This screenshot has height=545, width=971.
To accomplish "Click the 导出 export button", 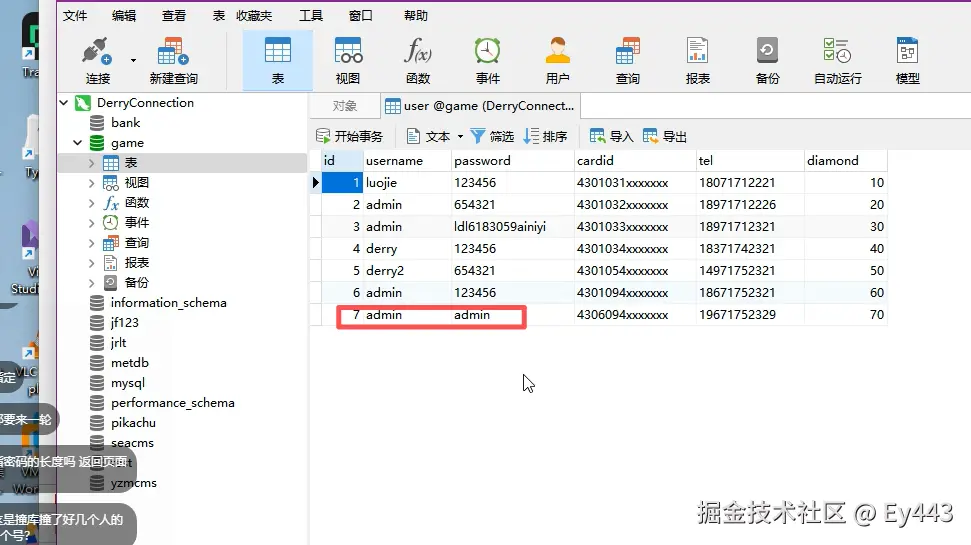I will click(665, 136).
